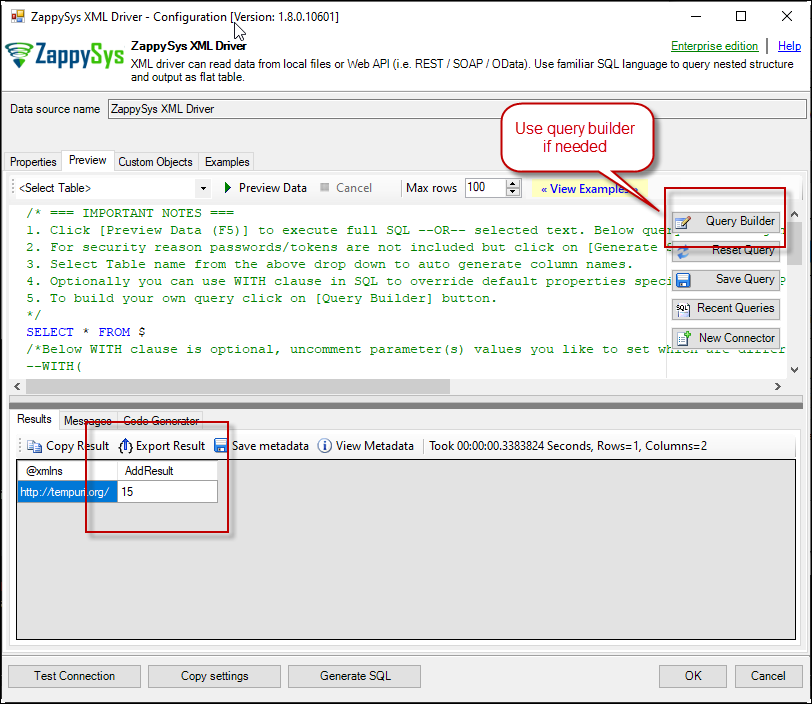The height and width of the screenshot is (704, 812).
Task: Open the Enterprise edition link
Action: (714, 46)
